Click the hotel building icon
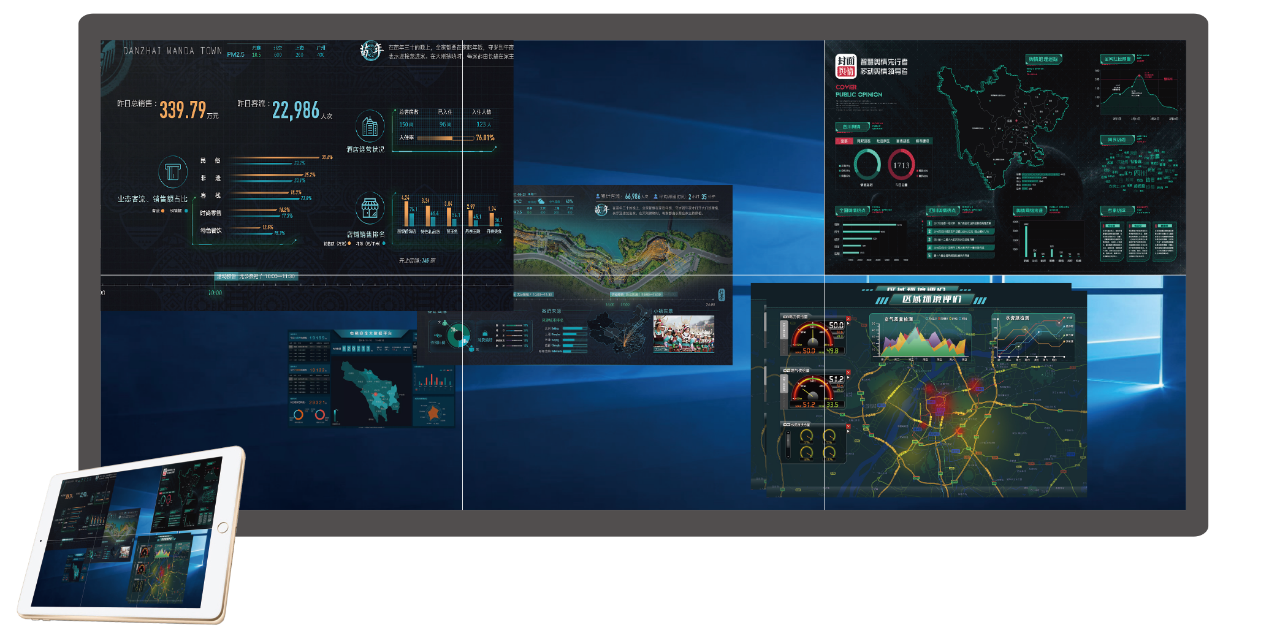The image size is (1269, 641). pos(371,126)
